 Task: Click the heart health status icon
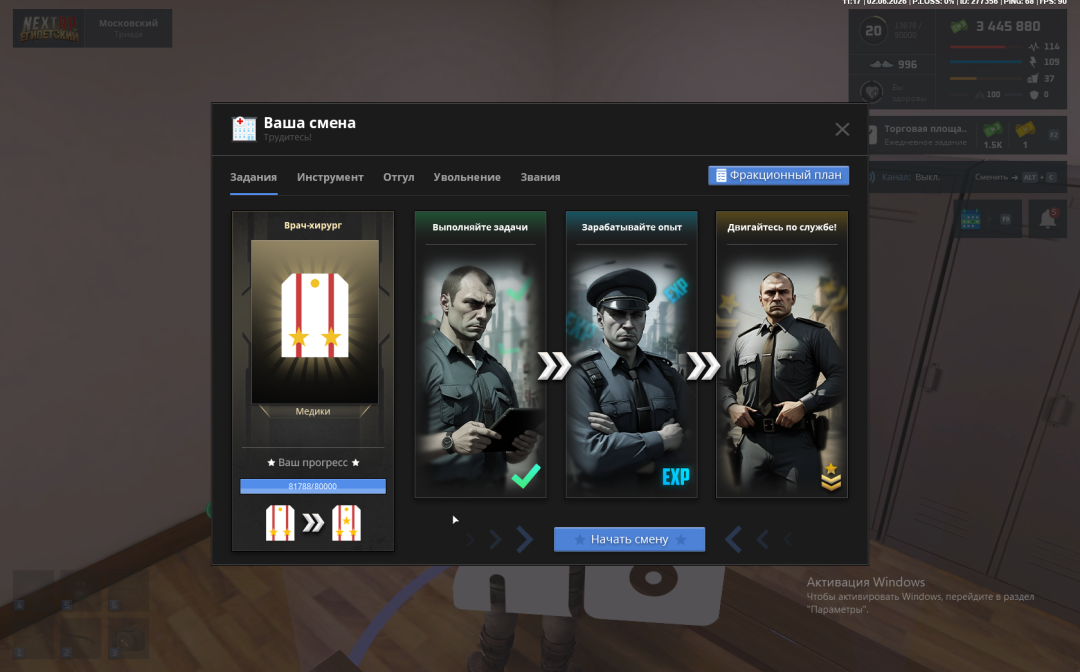click(x=872, y=92)
